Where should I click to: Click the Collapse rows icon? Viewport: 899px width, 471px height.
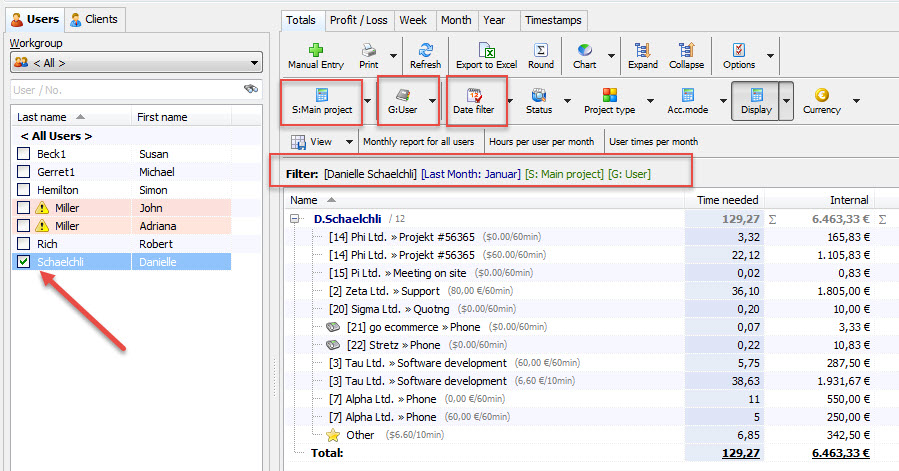(x=686, y=51)
